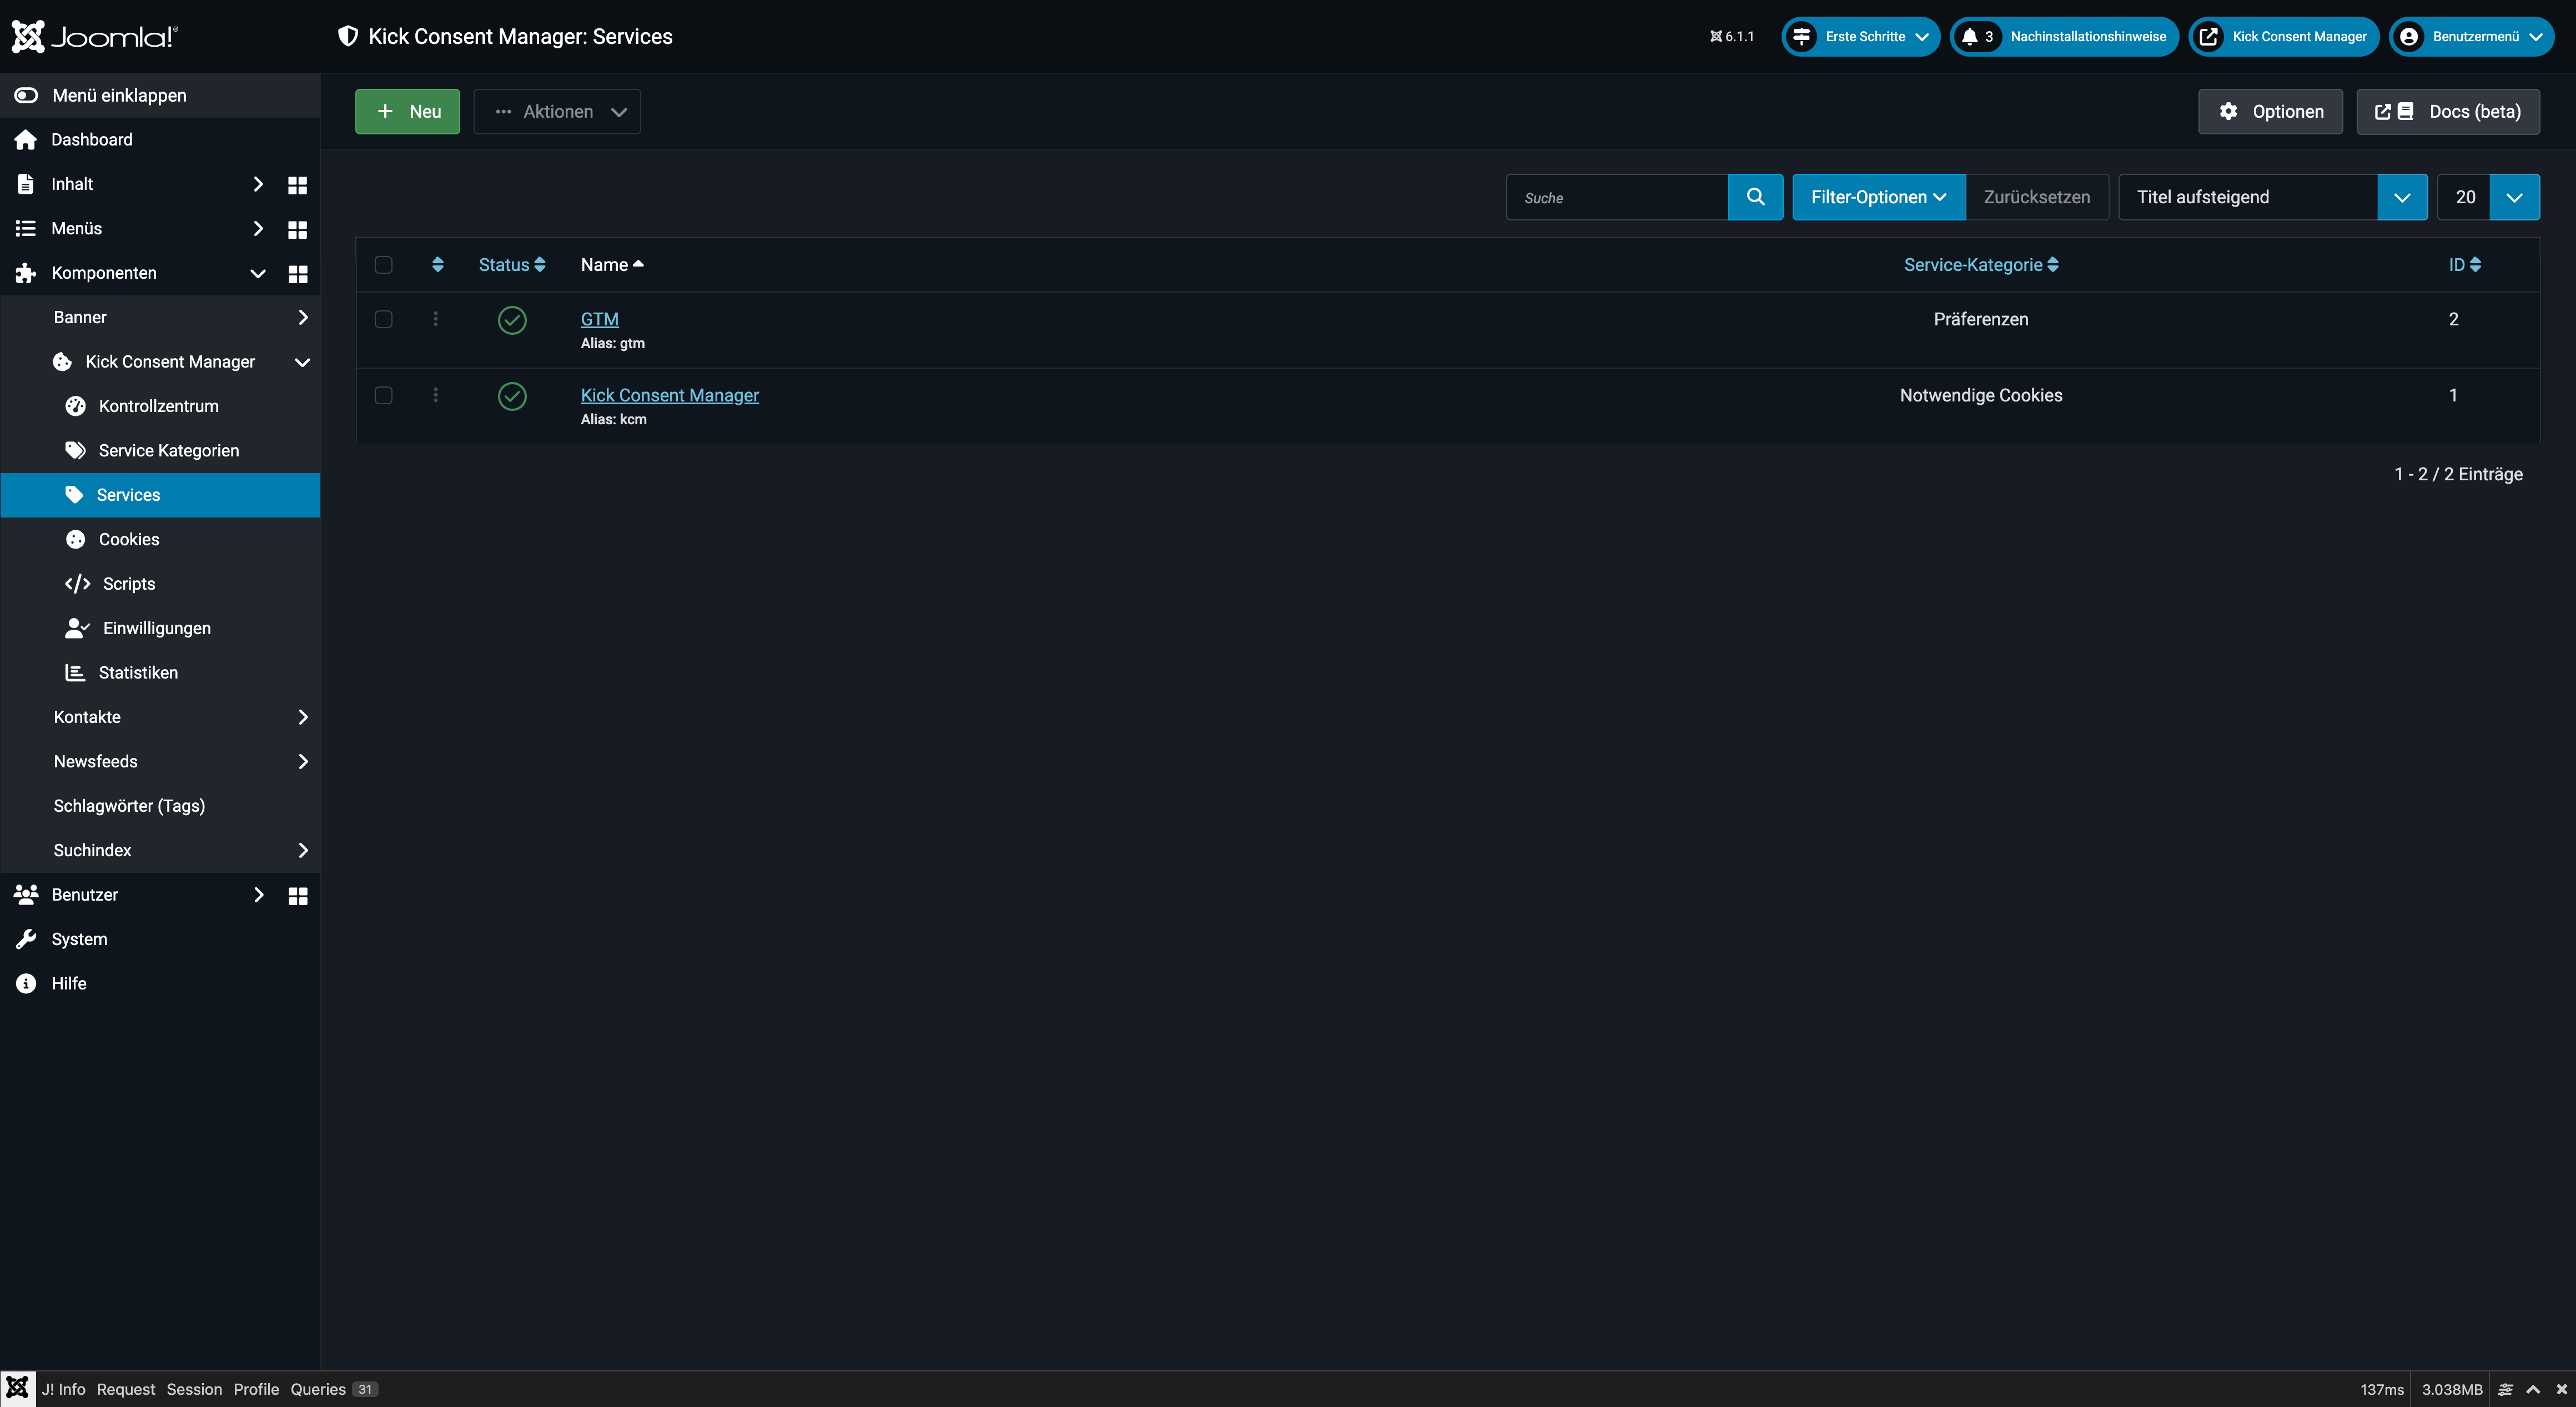Close the debug bar with X icon

click(x=2561, y=1390)
